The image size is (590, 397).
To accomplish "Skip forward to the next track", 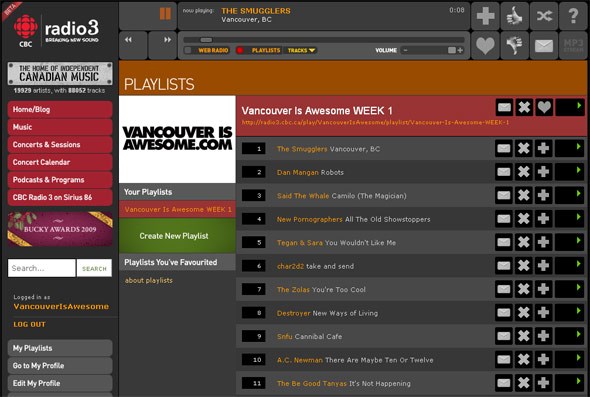I will [163, 46].
